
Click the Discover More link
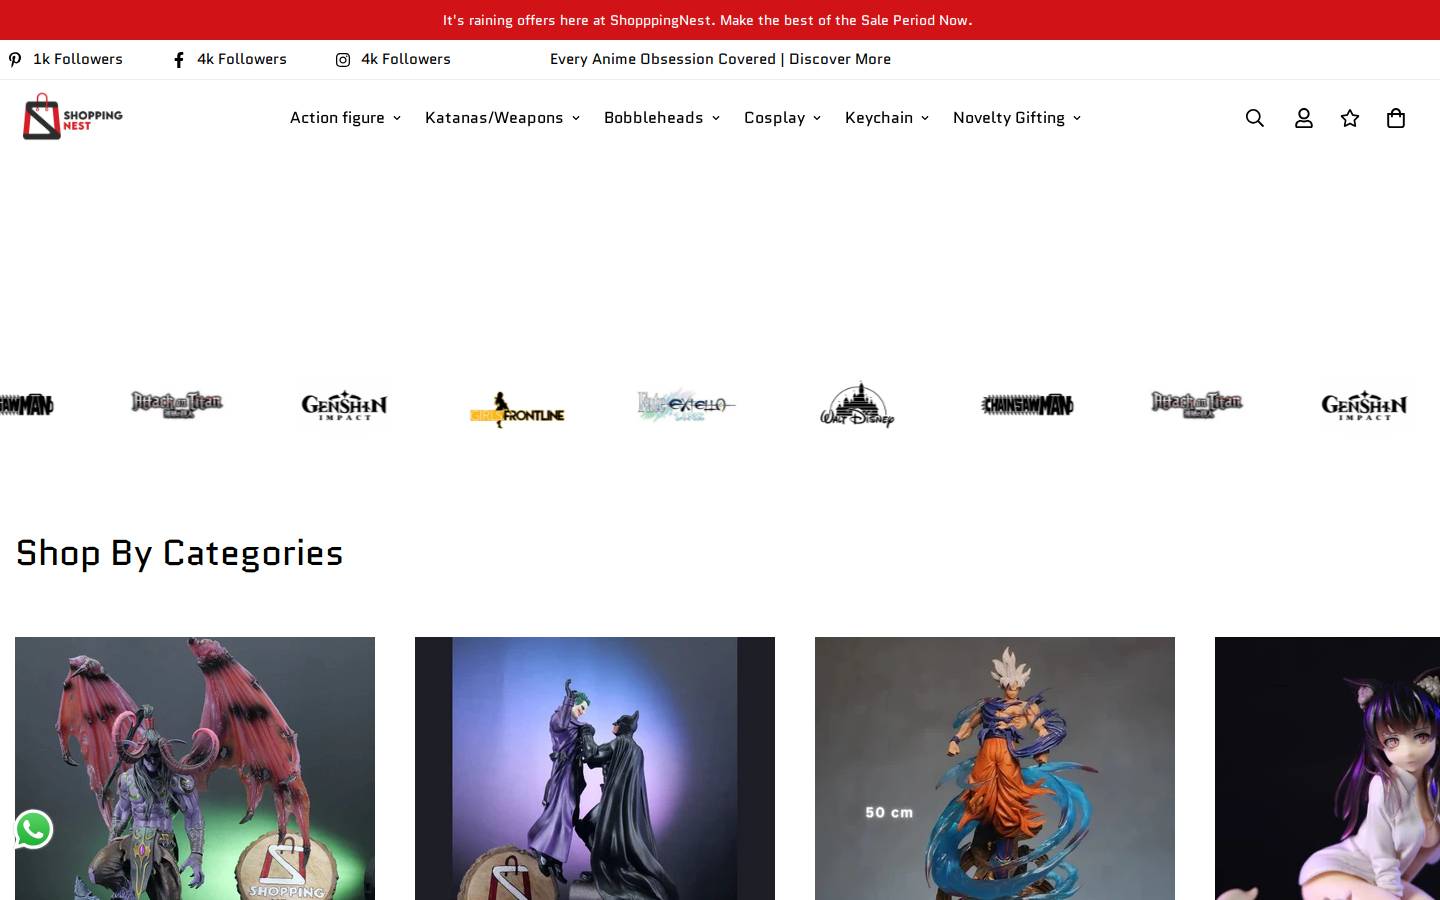pyautogui.click(x=840, y=59)
